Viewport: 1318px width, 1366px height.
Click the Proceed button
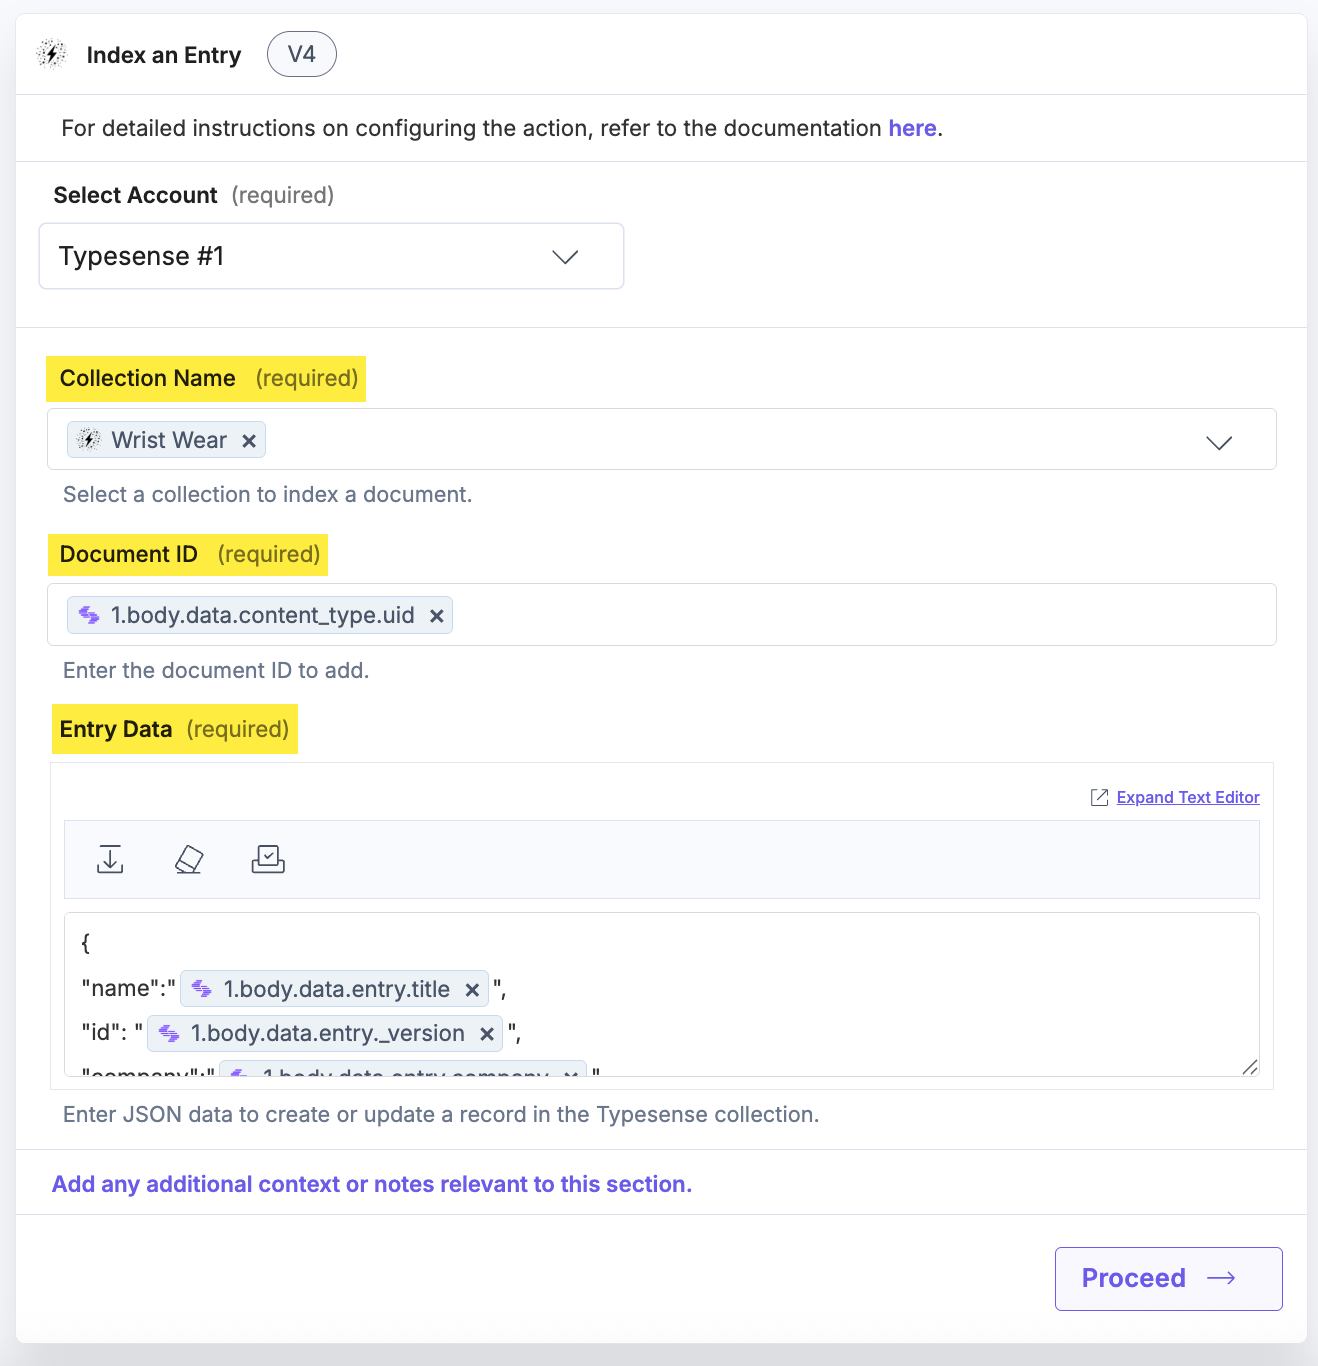click(1169, 1278)
